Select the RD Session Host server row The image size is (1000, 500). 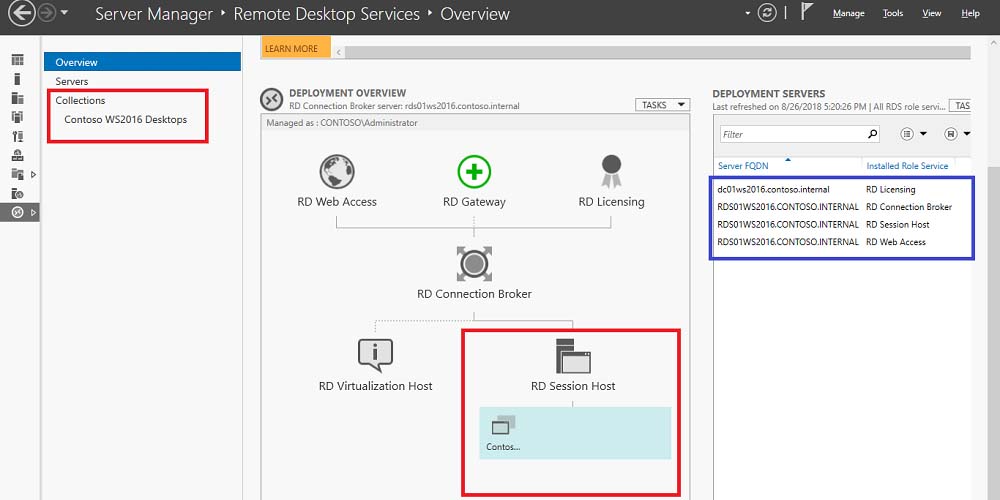[842, 224]
